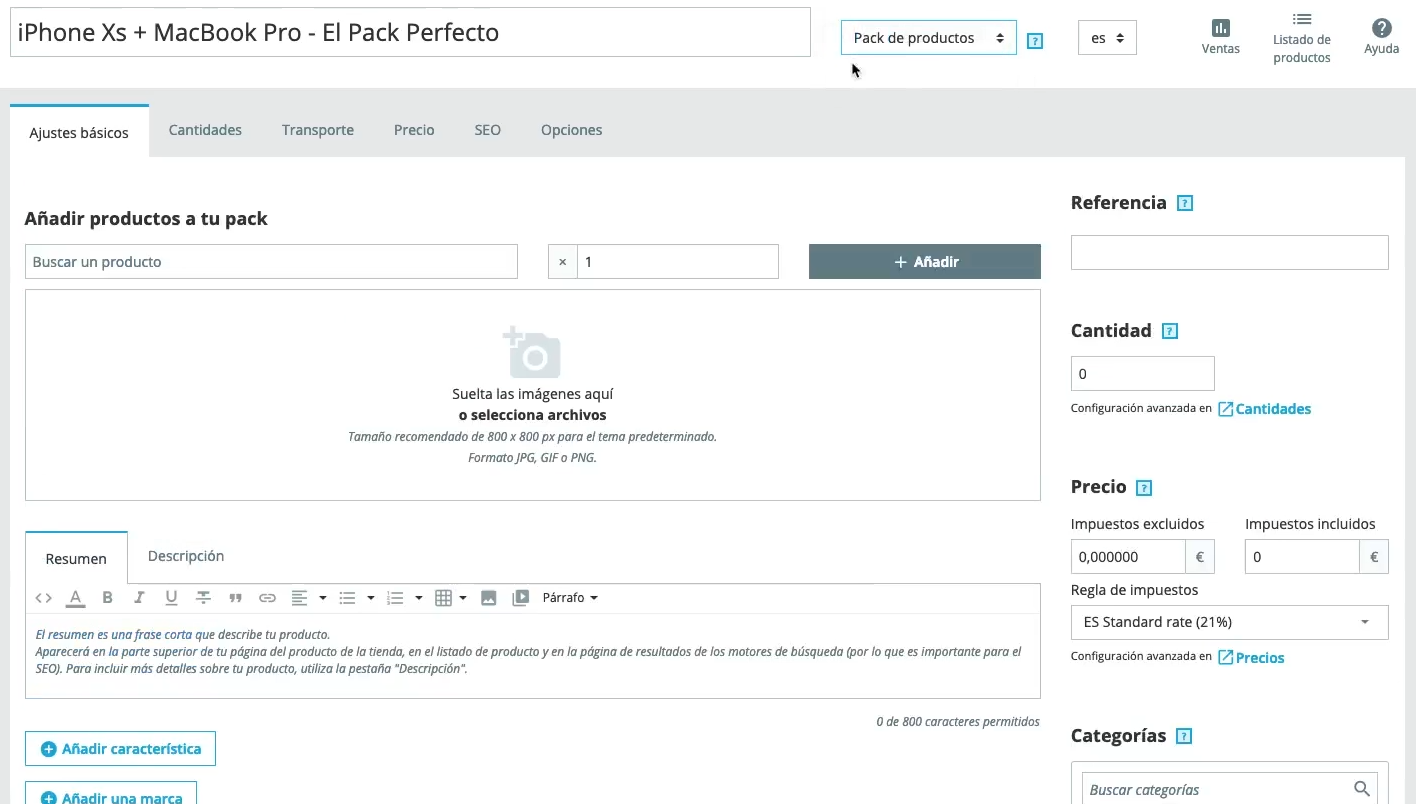The height and width of the screenshot is (804, 1416).
Task: Switch to the Transporte tab
Action: pyautogui.click(x=318, y=130)
